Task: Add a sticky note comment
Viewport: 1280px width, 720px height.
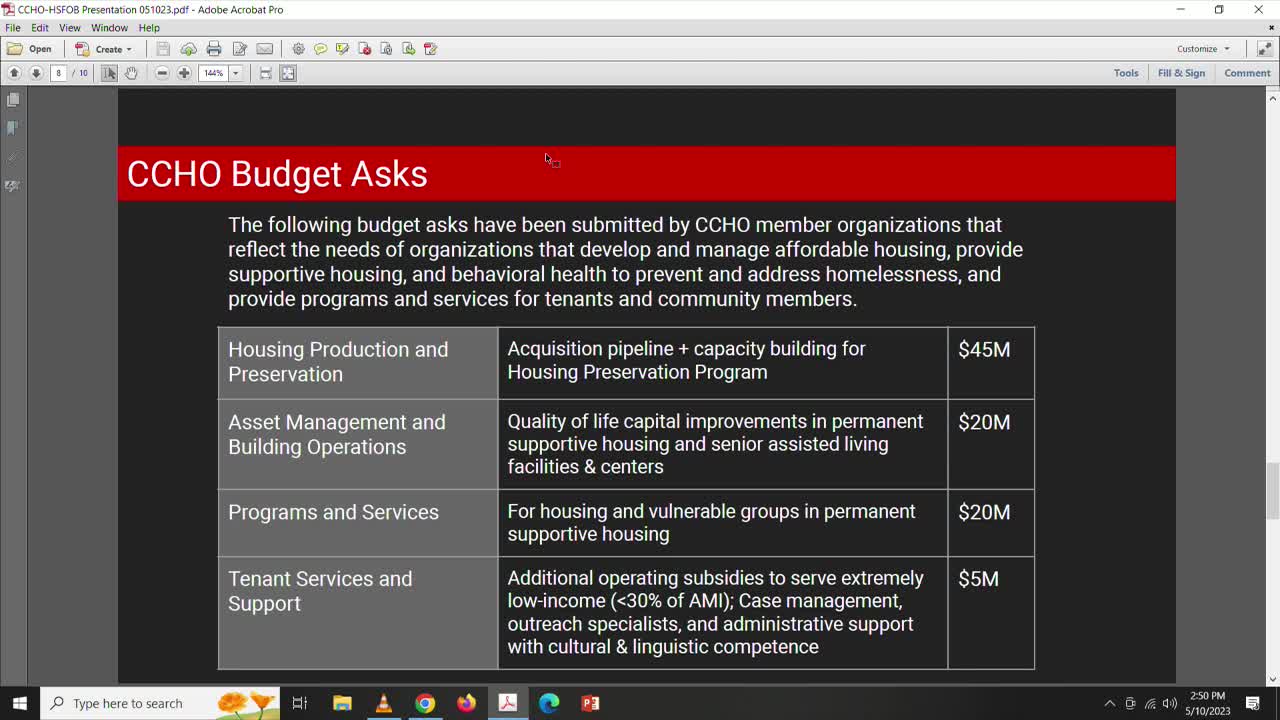Action: (x=320, y=48)
